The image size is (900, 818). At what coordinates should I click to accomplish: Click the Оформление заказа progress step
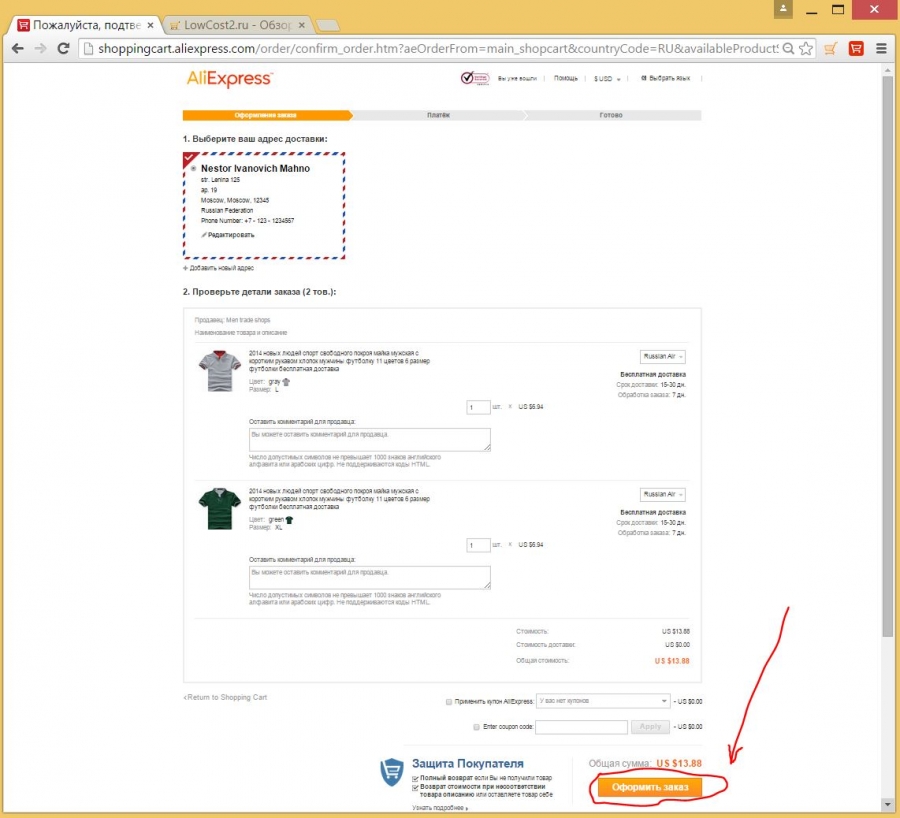coord(267,115)
